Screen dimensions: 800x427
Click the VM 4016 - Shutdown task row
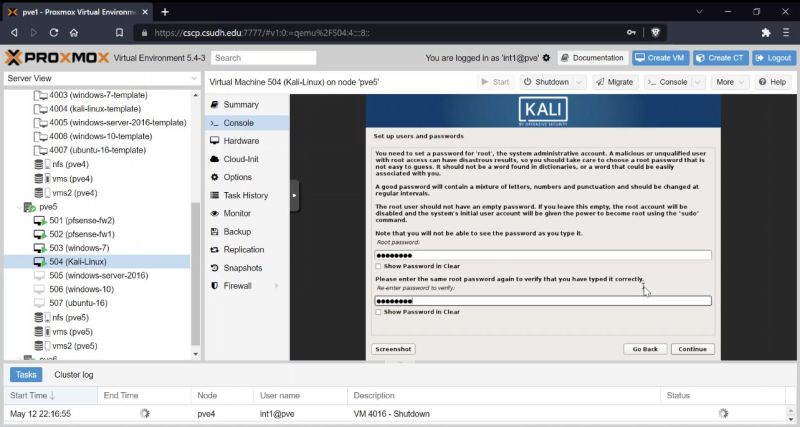[395, 414]
